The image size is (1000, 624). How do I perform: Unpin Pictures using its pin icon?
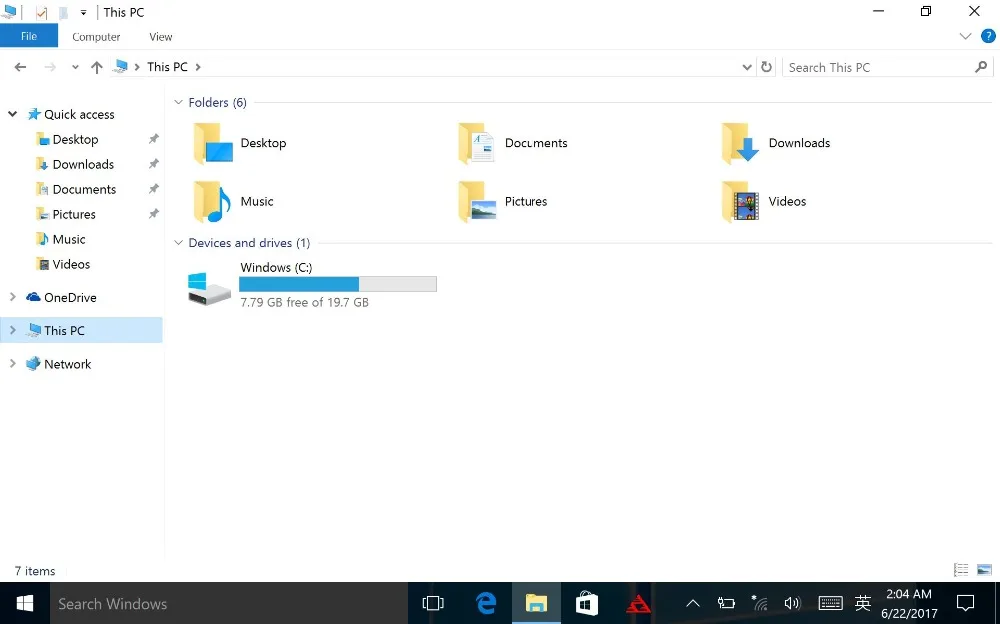pyautogui.click(x=154, y=214)
